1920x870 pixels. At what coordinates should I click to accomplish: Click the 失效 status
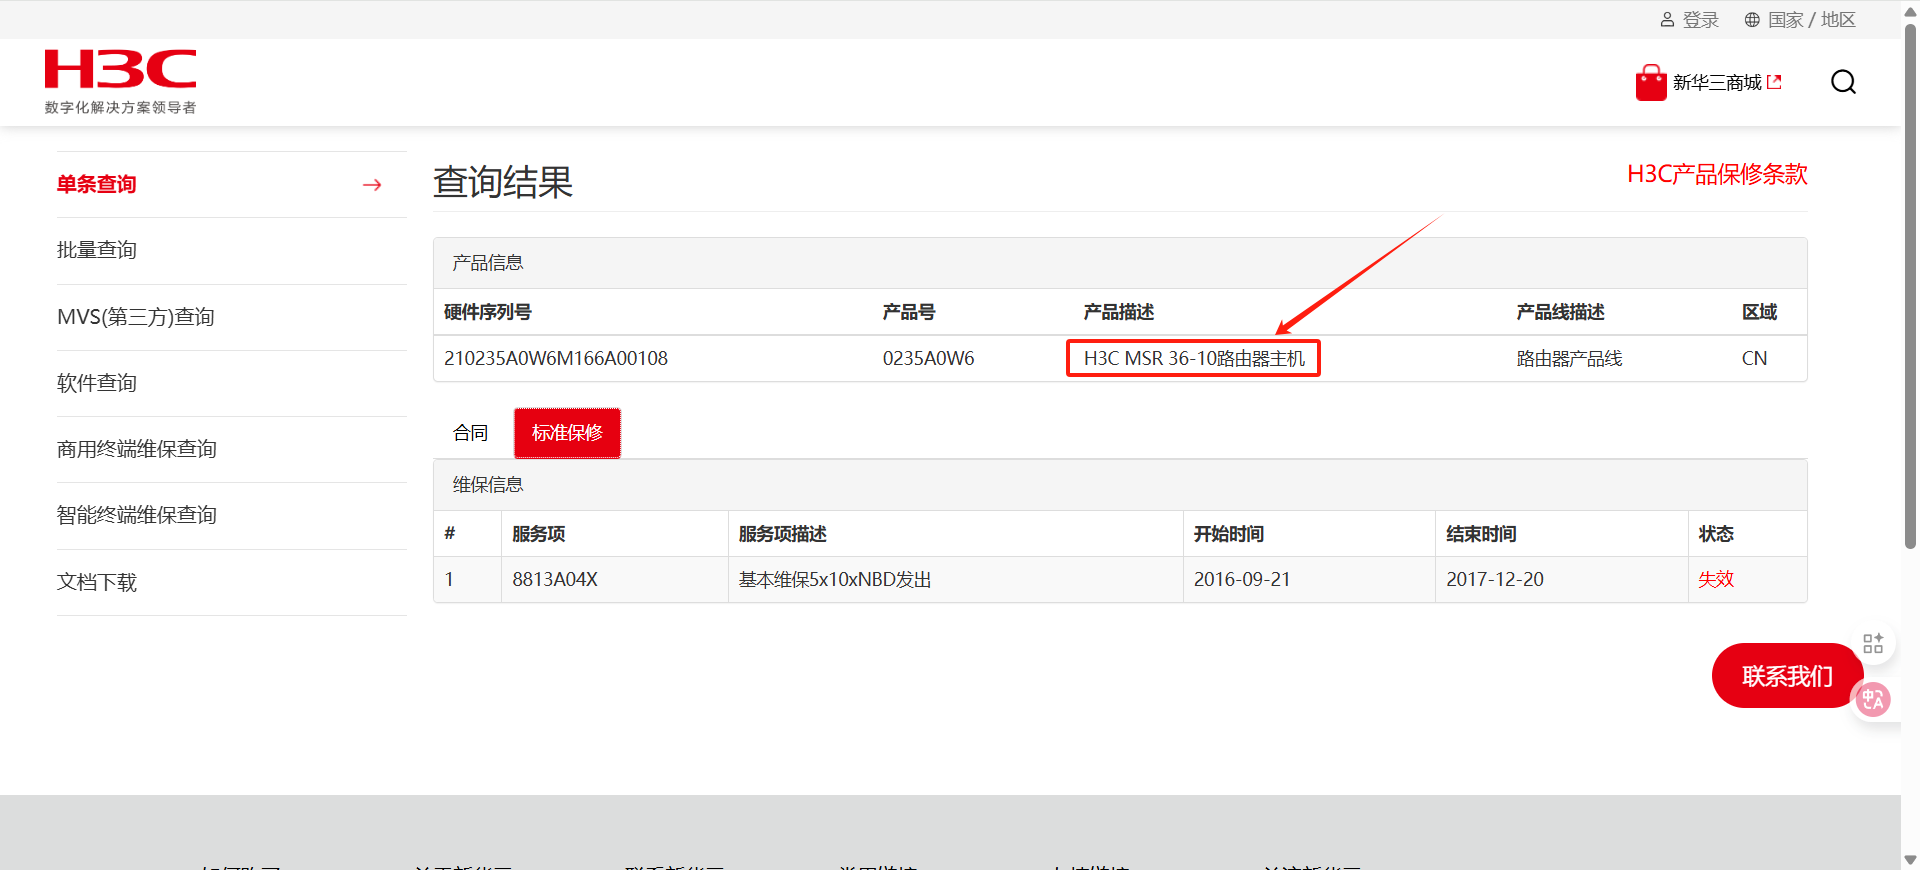(x=1716, y=579)
